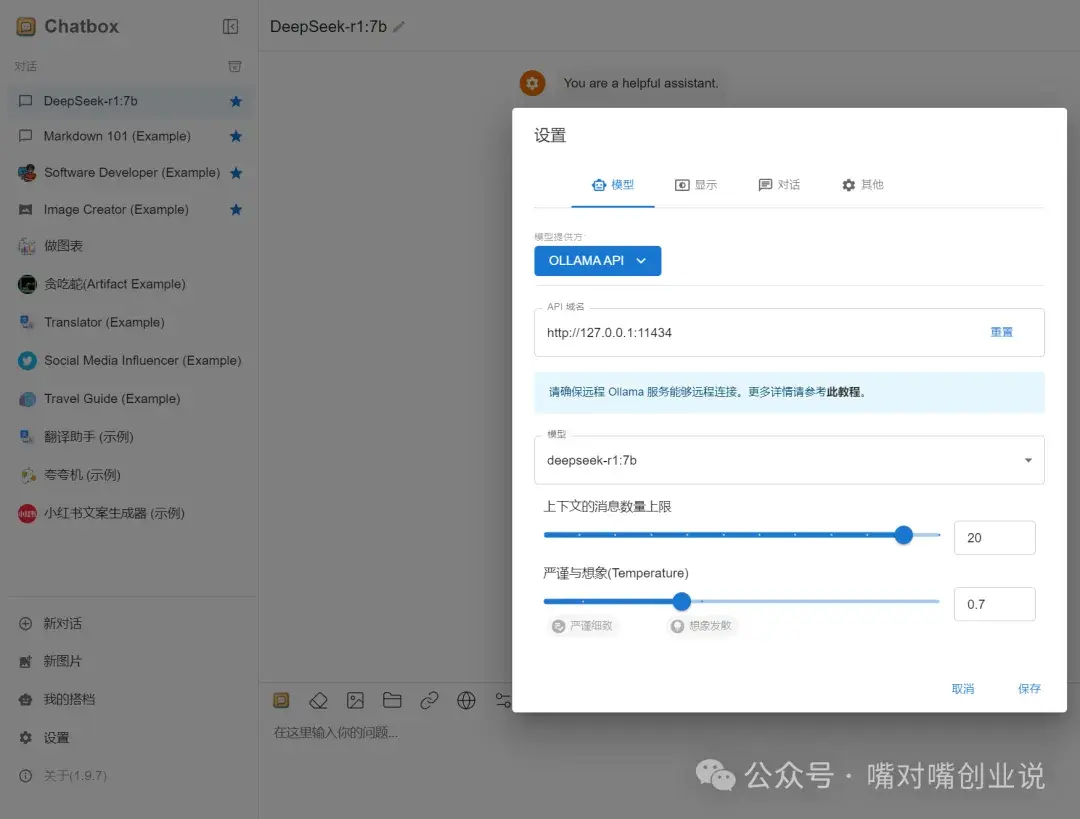Open the Markdown 101 (Example) chat
1080x819 pixels.
coord(129,136)
